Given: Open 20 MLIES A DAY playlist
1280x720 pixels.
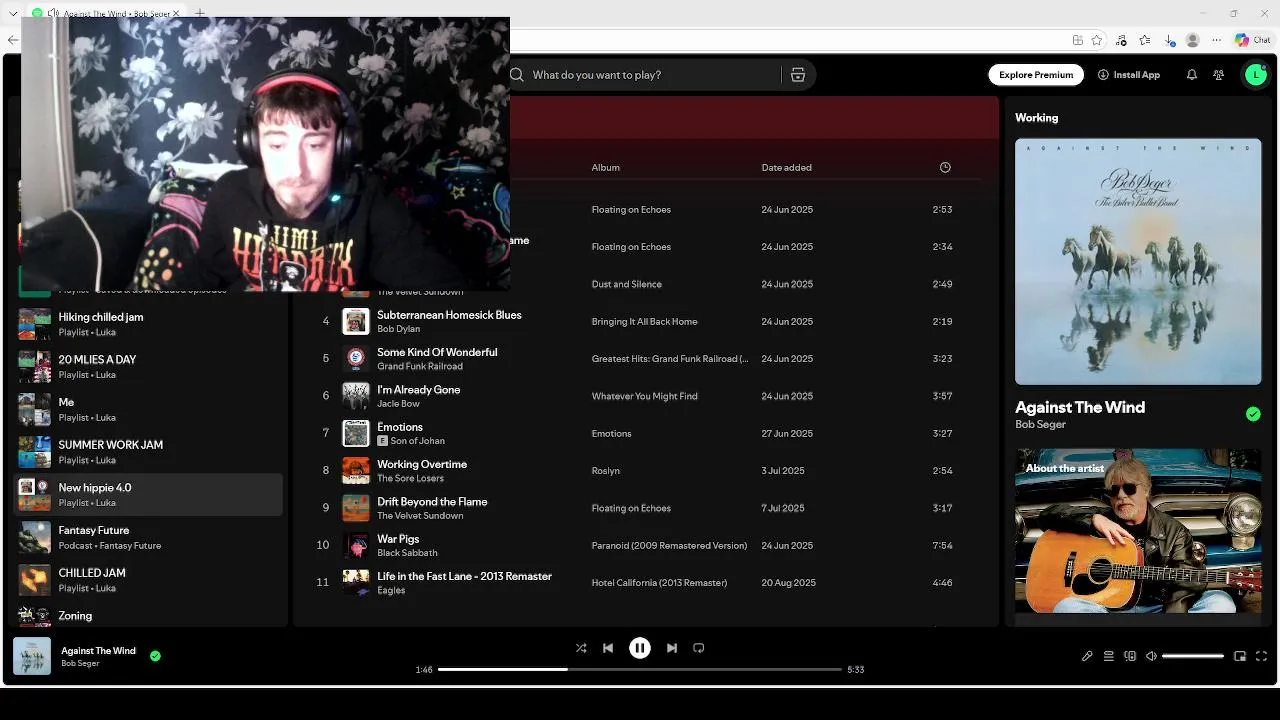Looking at the screenshot, I should pos(150,367).
